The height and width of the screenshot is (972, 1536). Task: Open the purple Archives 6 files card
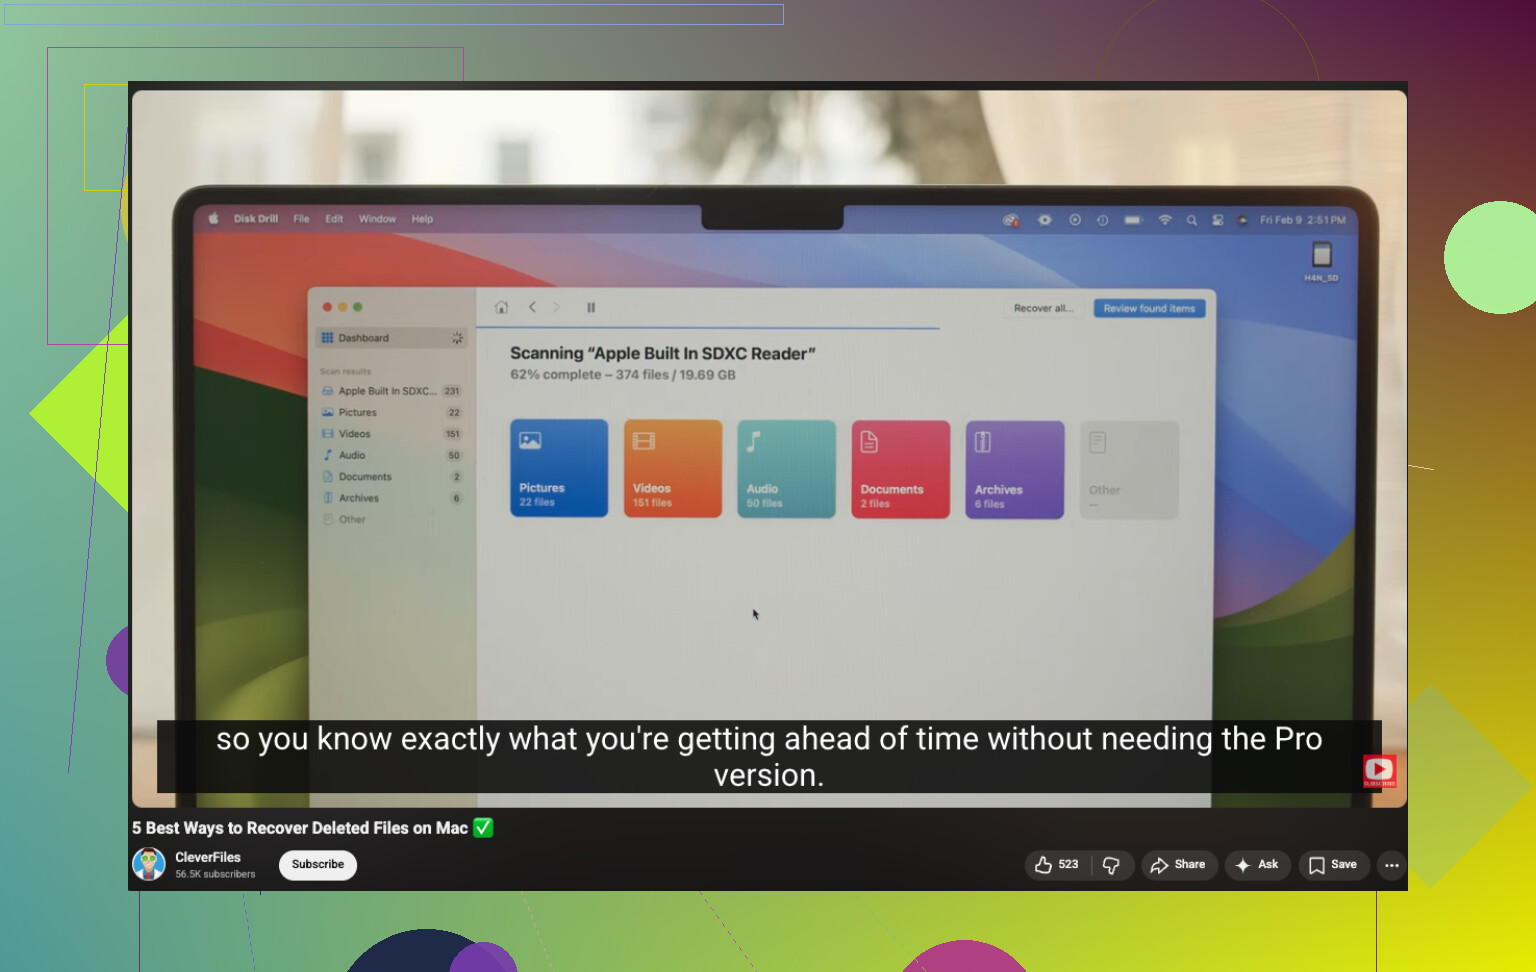pos(1014,469)
